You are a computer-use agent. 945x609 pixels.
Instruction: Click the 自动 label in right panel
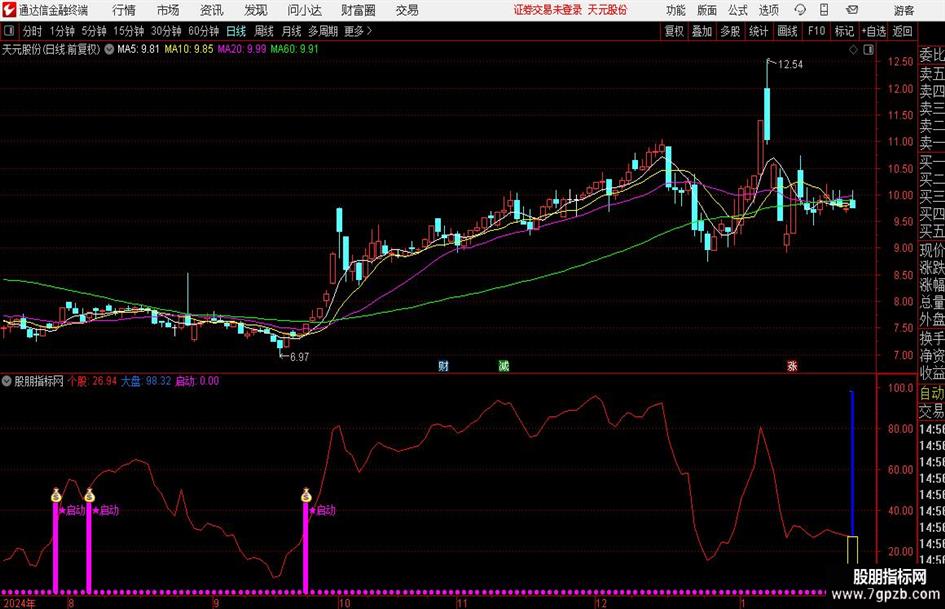coord(932,393)
